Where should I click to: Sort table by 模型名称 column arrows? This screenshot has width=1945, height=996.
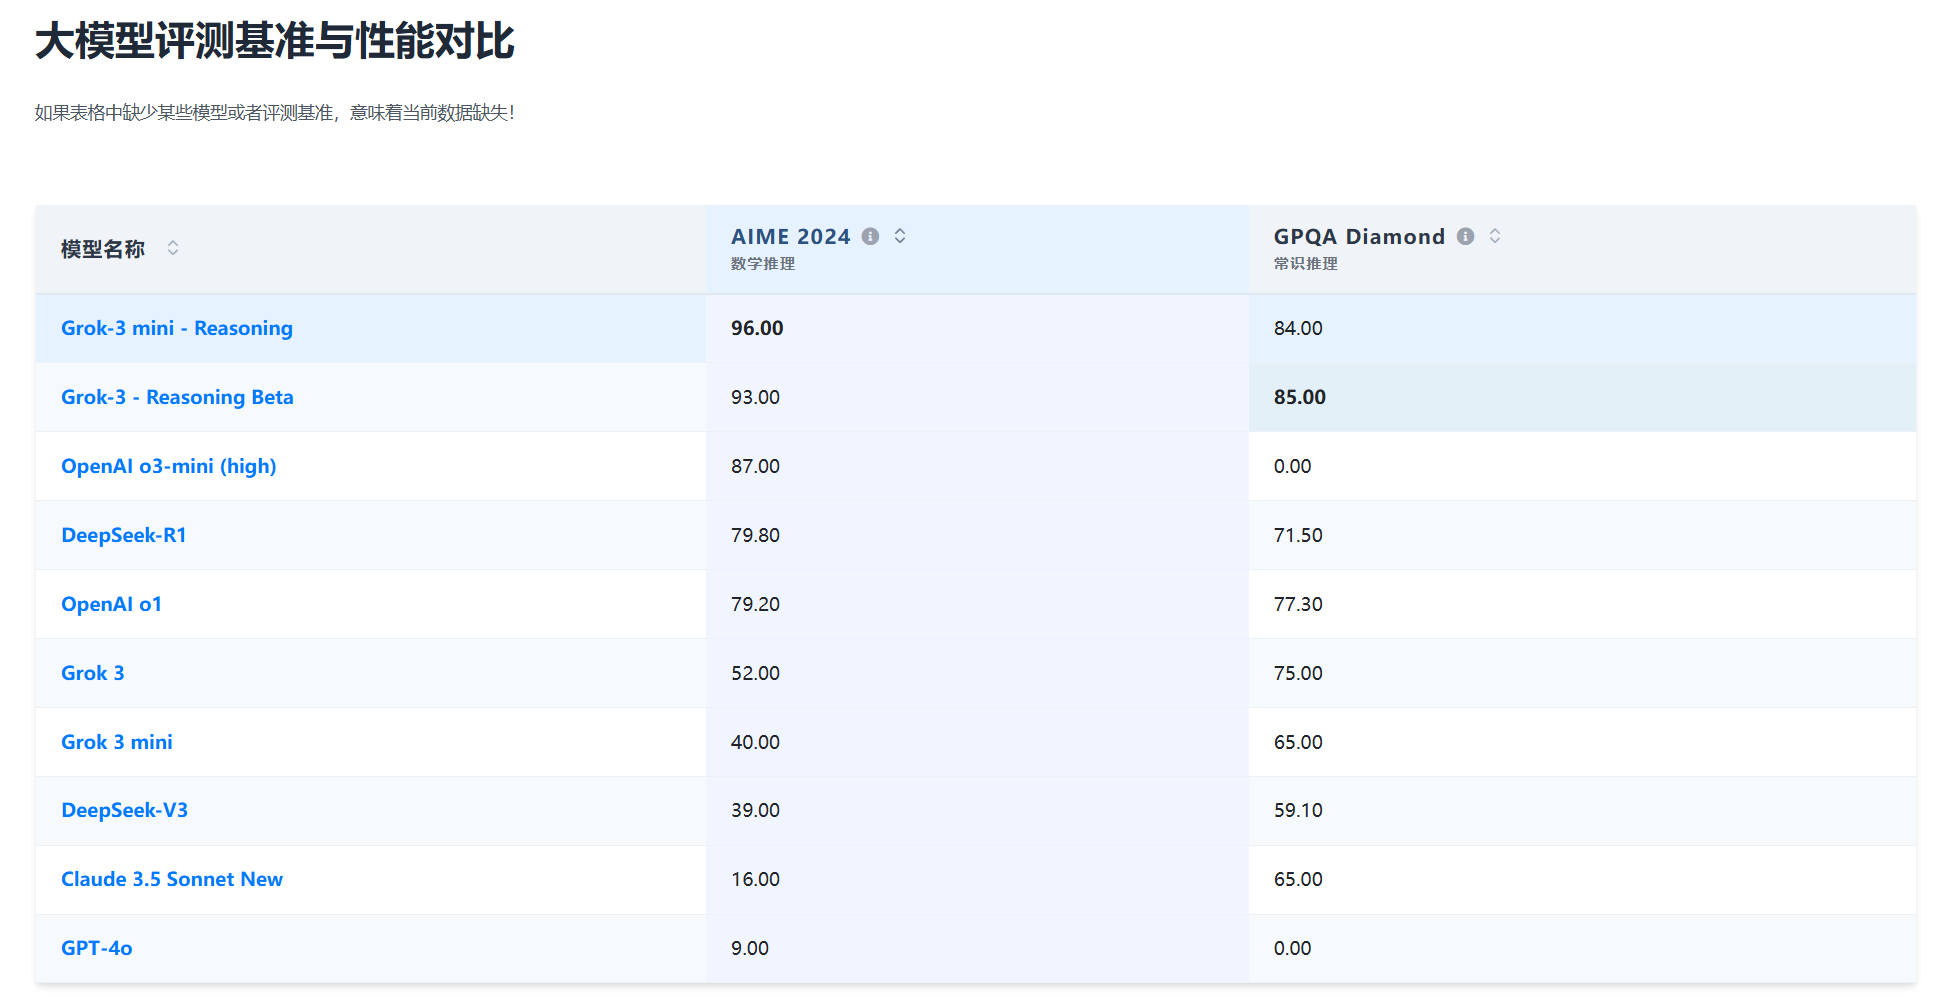click(173, 247)
